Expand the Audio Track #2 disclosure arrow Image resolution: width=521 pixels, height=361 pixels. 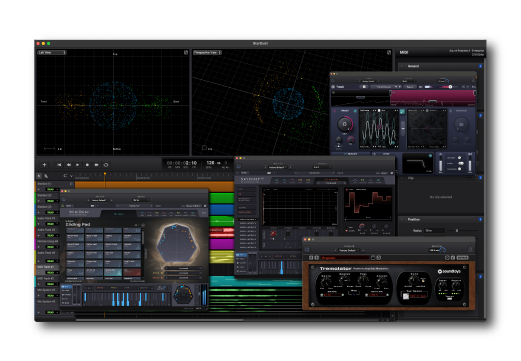pos(39,235)
